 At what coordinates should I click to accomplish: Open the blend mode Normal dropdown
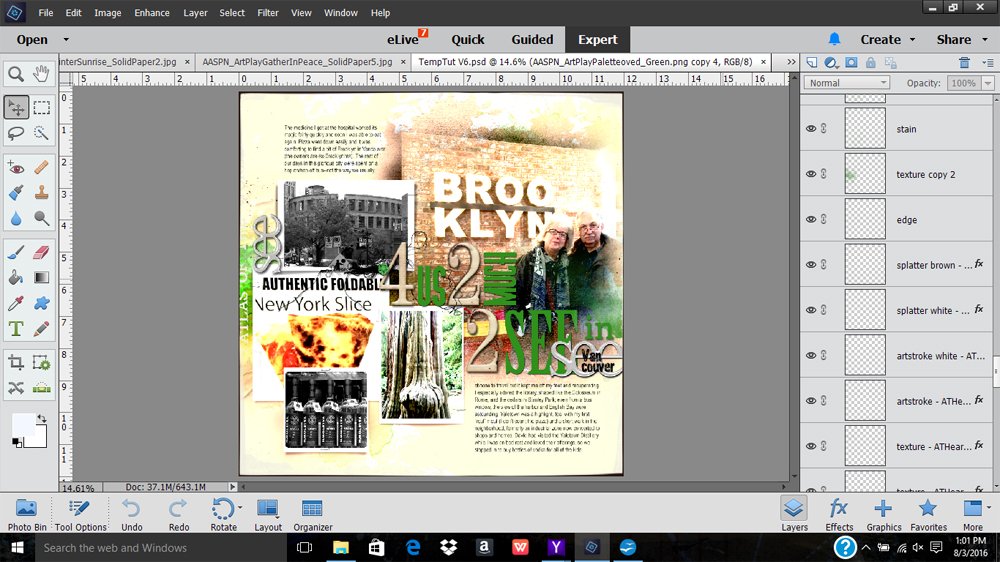(x=846, y=83)
